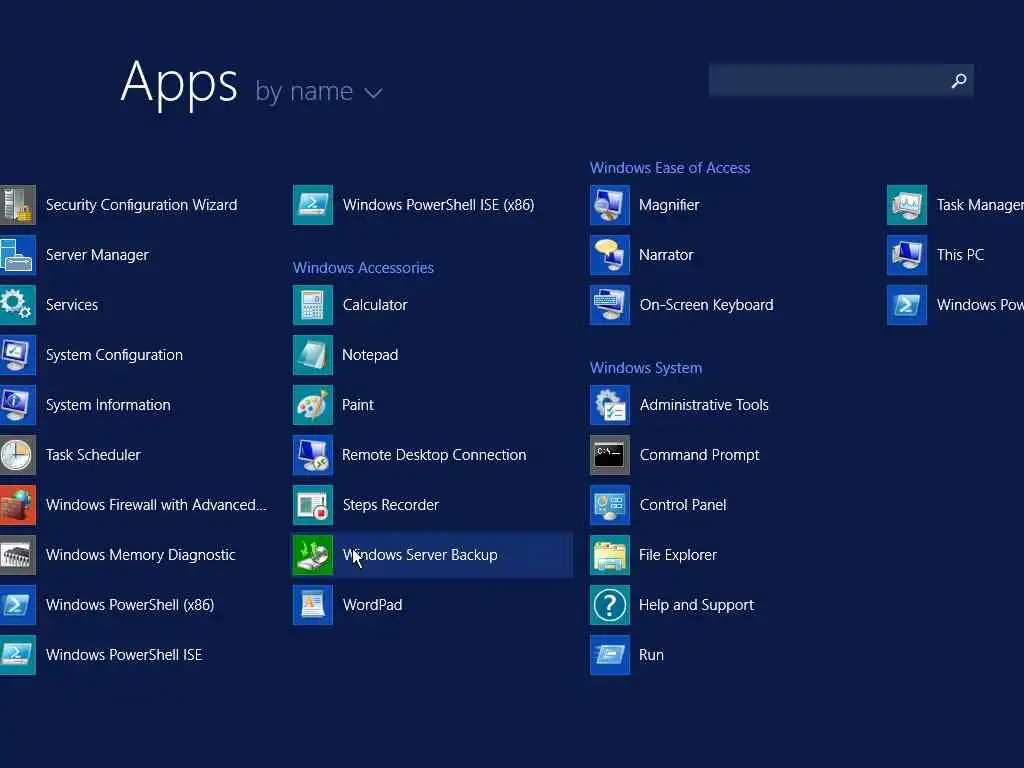Open the partially visible Windows PowerShell icon at right
This screenshot has height=768, width=1024.
907,305
